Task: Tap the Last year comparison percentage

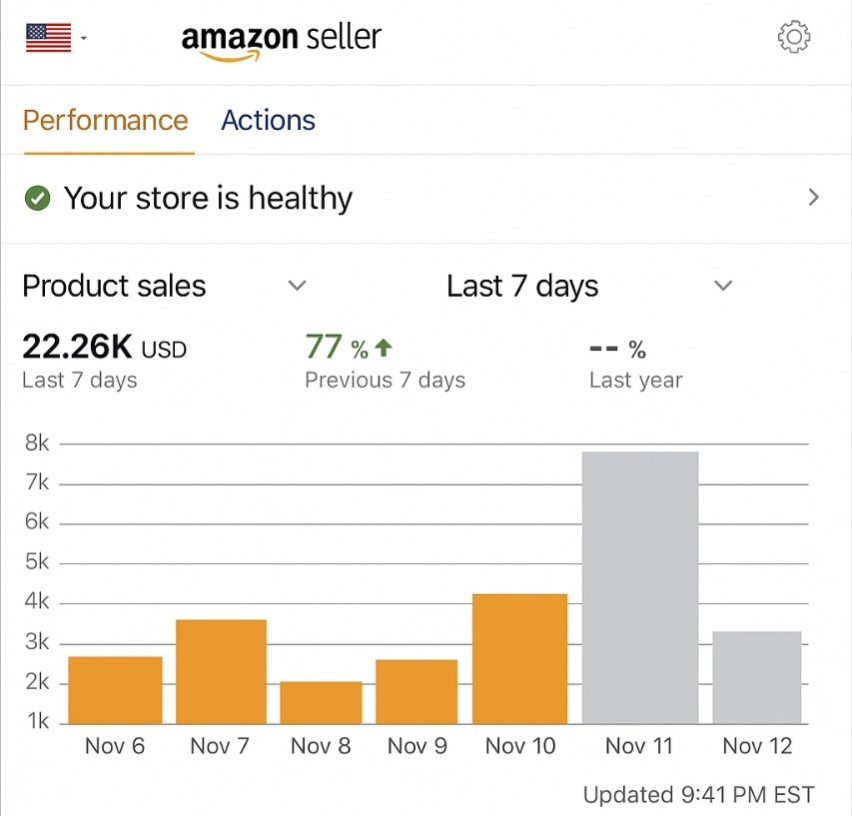Action: tap(617, 349)
